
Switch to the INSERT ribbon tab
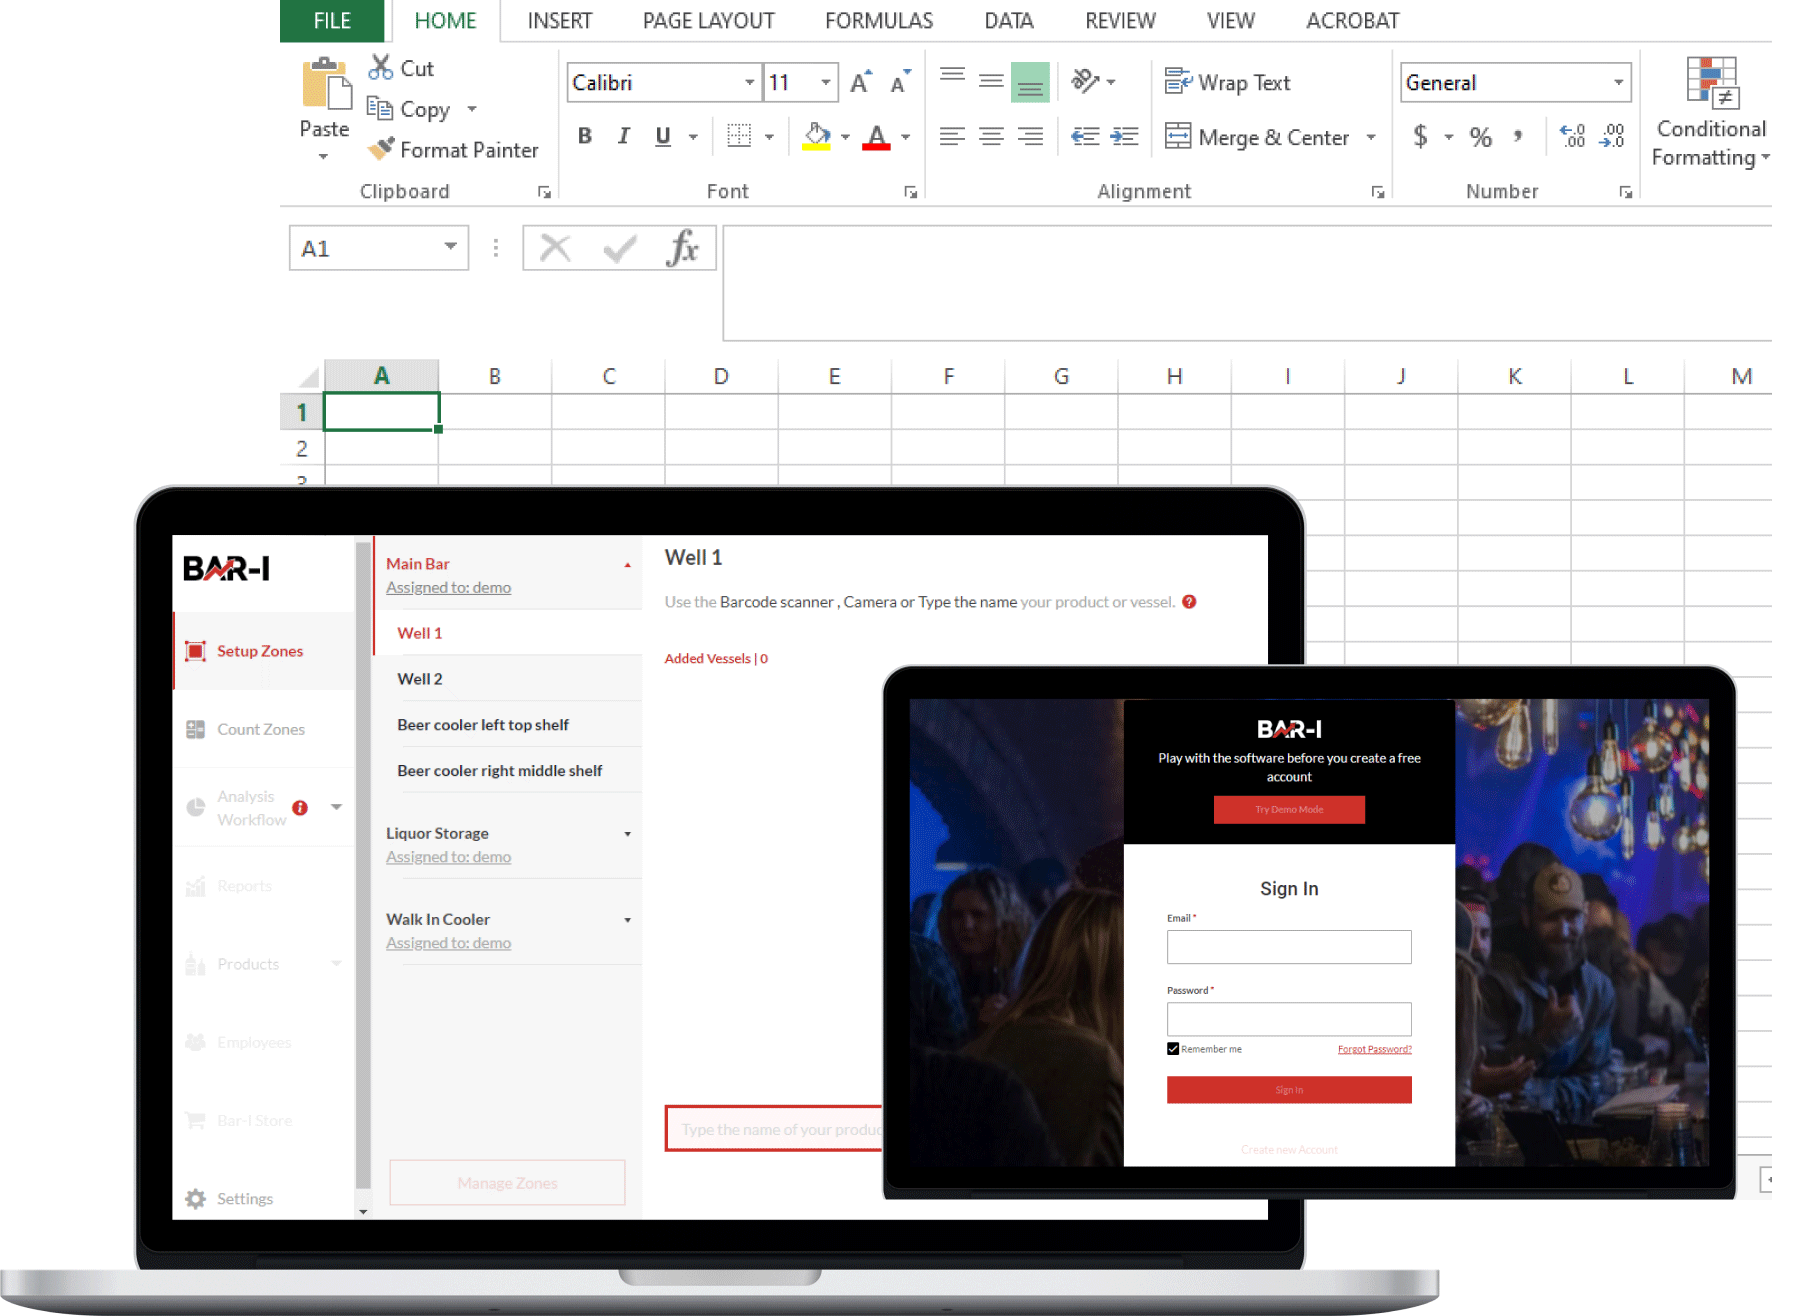click(560, 21)
